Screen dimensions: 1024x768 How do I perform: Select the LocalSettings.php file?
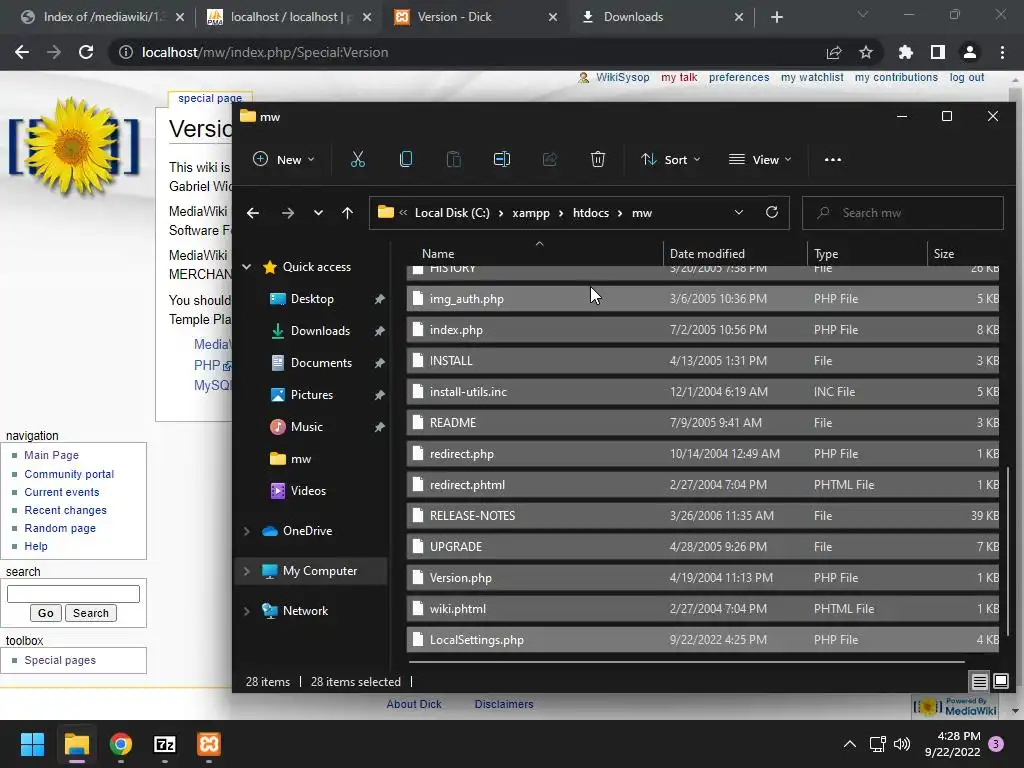(x=703, y=640)
